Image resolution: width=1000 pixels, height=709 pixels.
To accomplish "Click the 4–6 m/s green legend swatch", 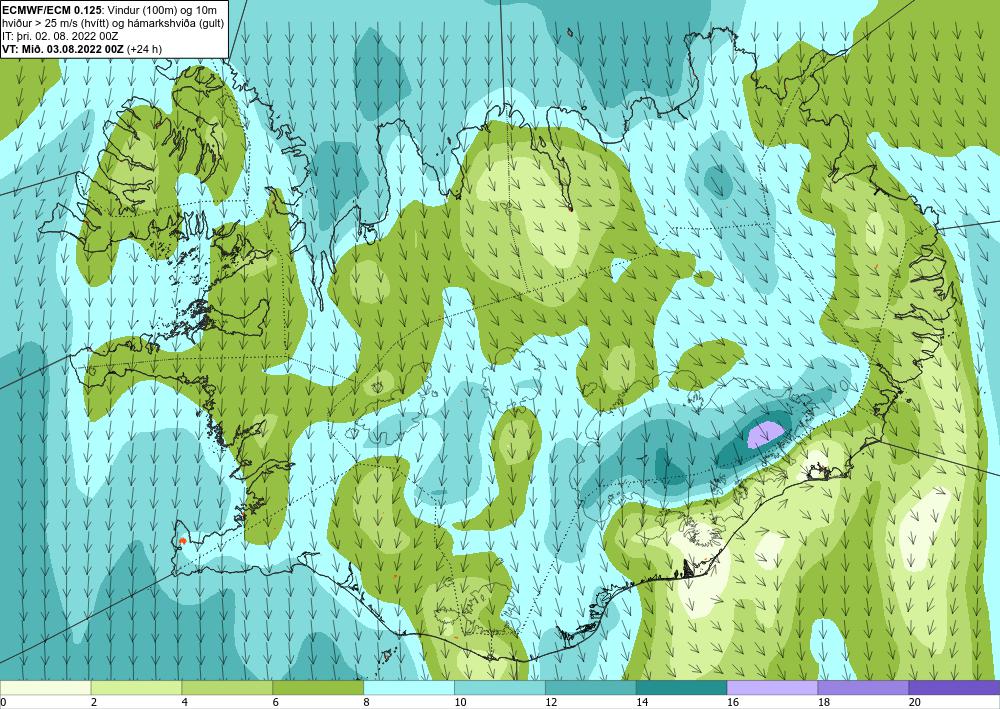I will (x=227, y=687).
